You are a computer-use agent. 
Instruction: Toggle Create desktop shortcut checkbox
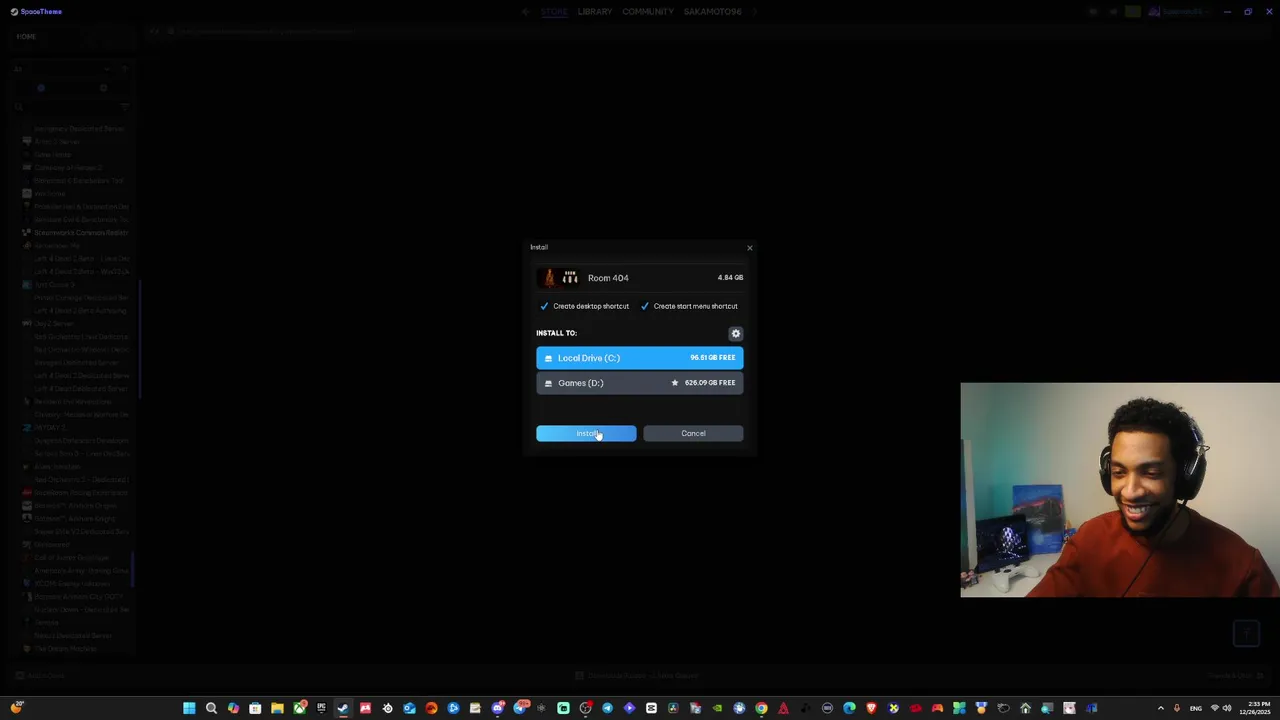[x=544, y=306]
